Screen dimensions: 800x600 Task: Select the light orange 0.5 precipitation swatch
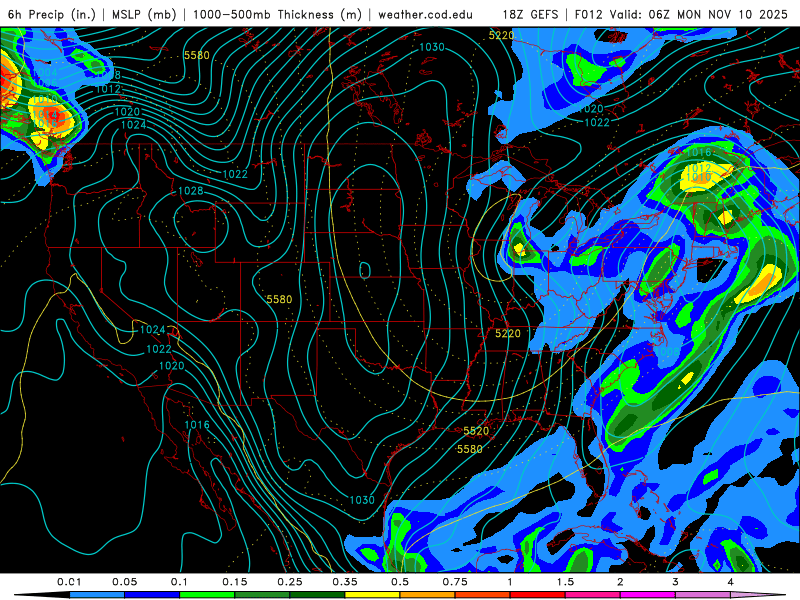428,595
